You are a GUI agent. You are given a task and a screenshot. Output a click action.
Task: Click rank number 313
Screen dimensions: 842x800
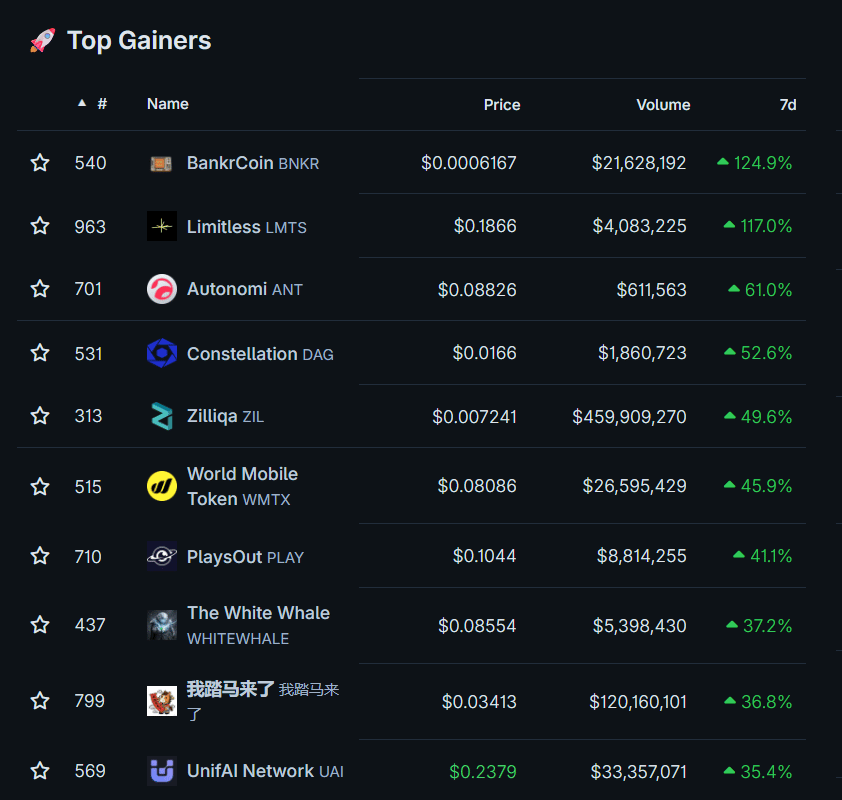88,416
